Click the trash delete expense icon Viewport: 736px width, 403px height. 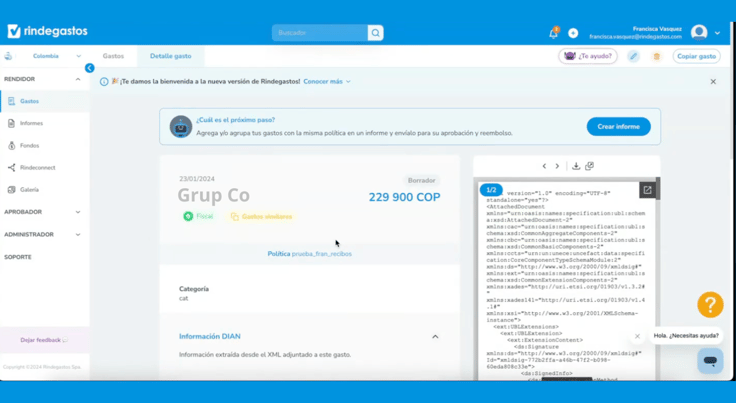657,56
